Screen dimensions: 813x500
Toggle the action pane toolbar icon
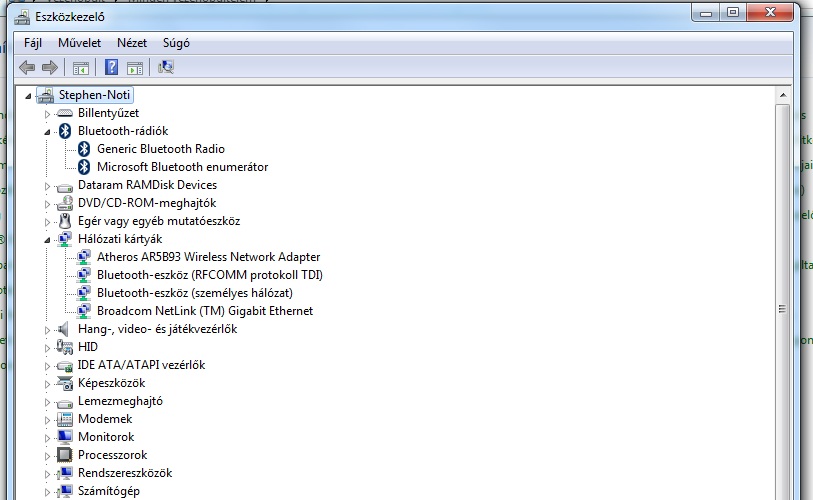click(135, 67)
